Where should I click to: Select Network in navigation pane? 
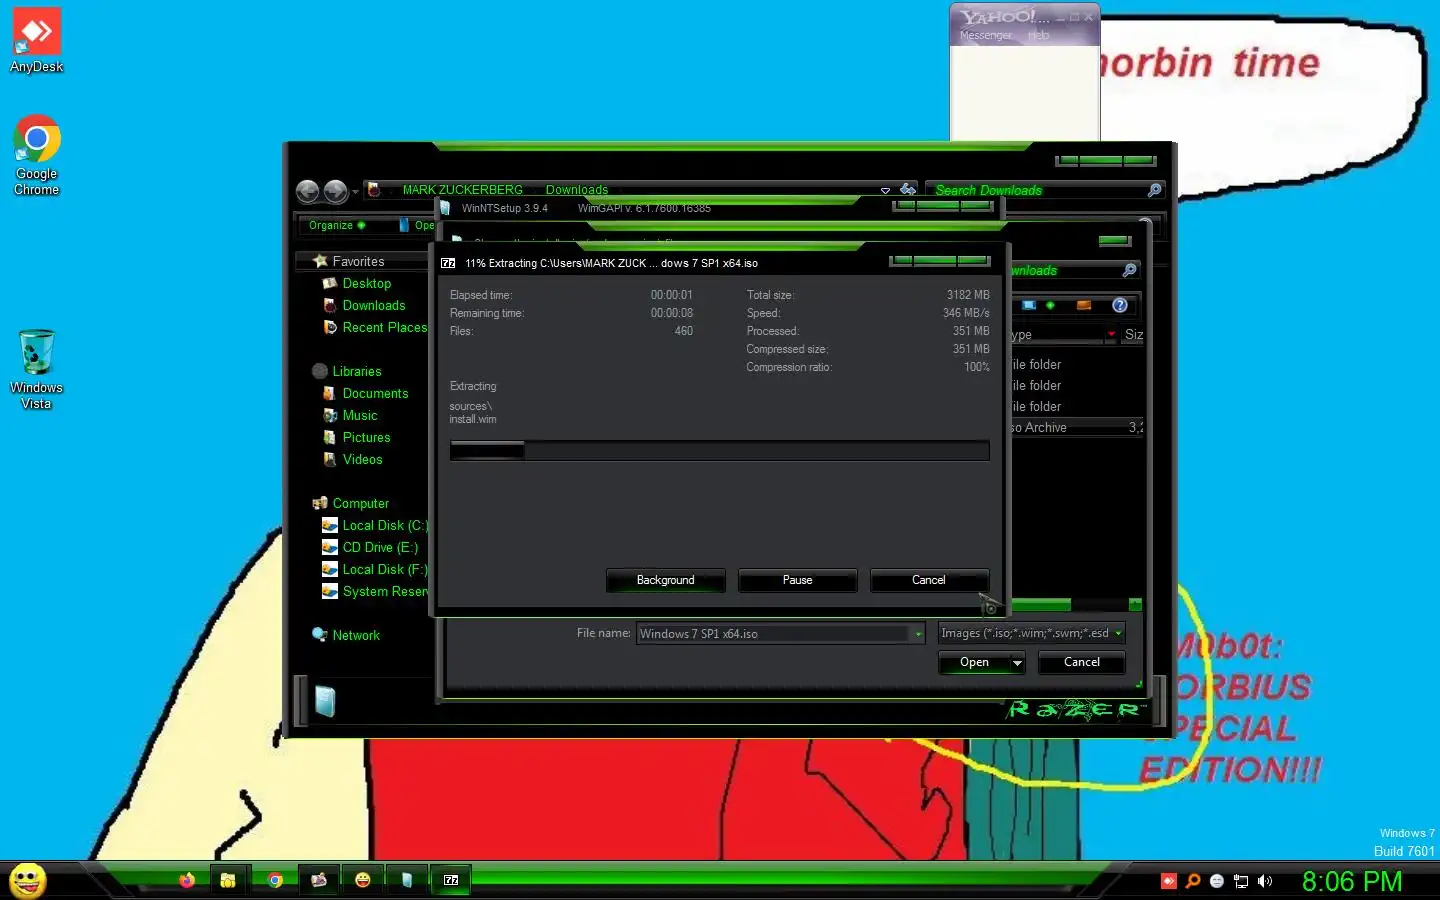pyautogui.click(x=356, y=636)
